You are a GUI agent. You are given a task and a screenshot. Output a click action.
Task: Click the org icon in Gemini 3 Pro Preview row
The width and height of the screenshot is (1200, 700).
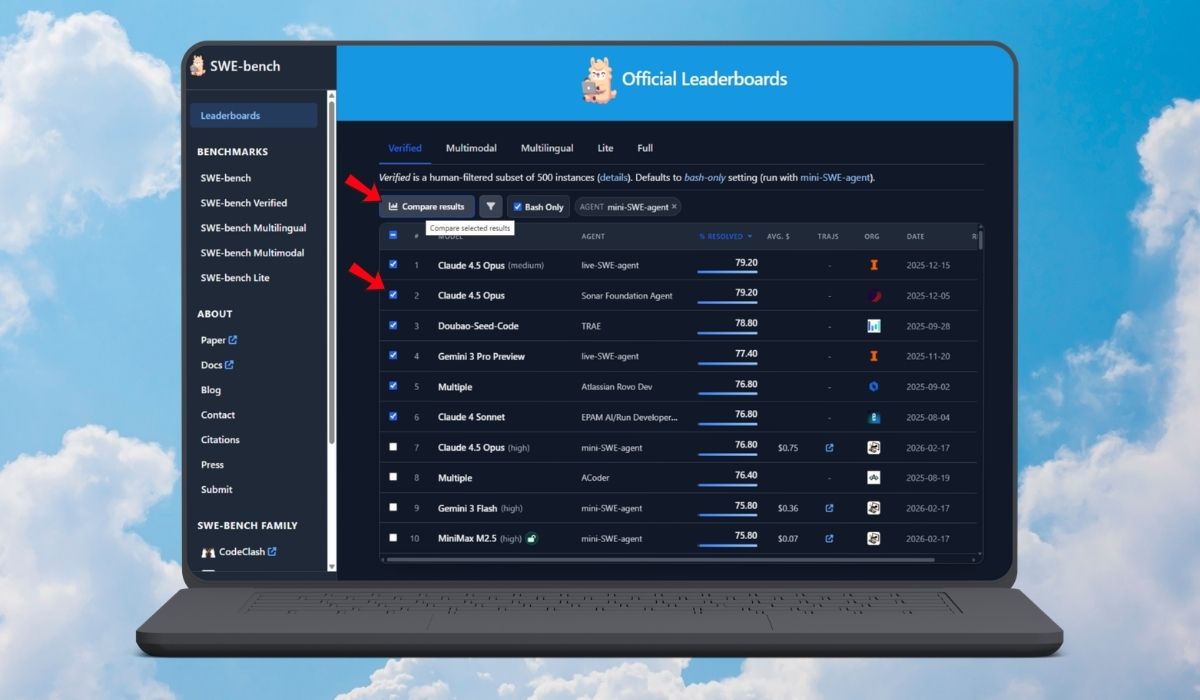coord(873,356)
